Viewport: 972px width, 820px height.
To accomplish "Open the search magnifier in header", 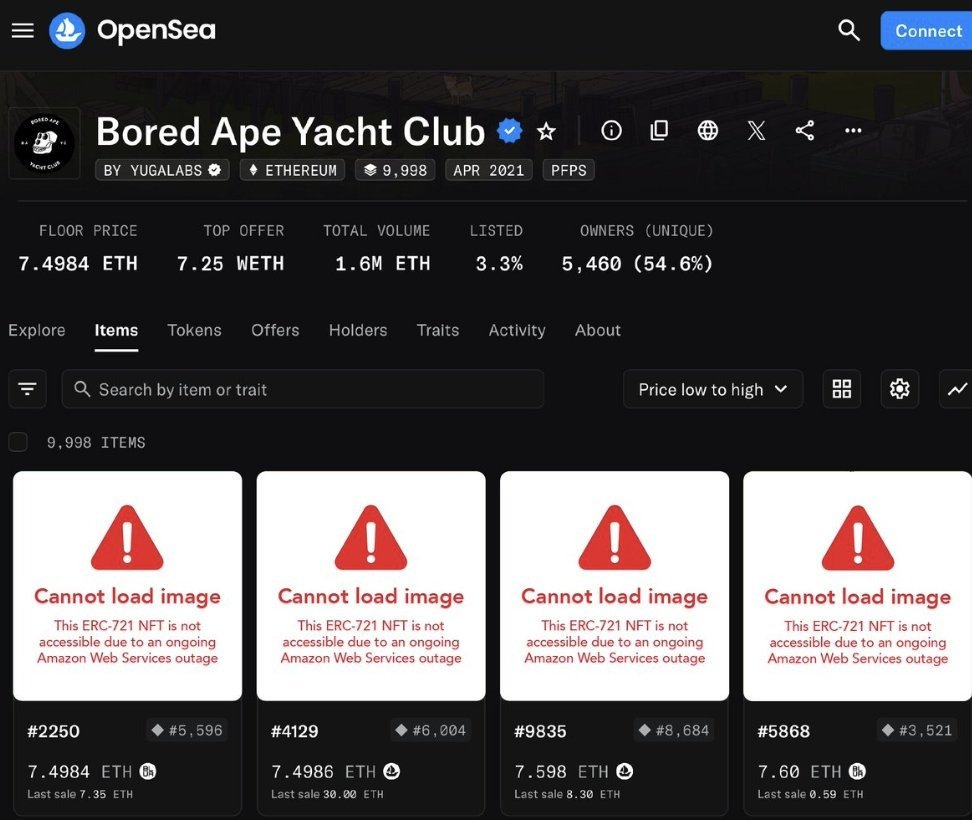I will coord(849,30).
